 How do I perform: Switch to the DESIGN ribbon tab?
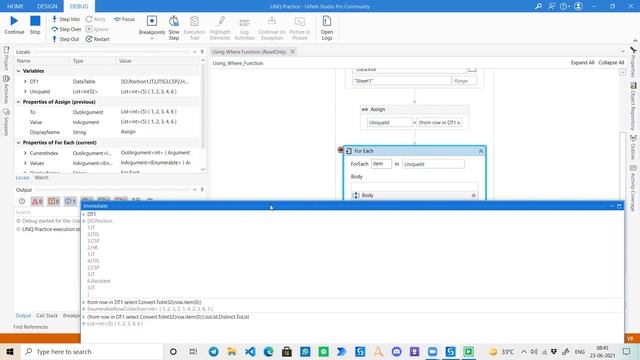click(x=47, y=6)
